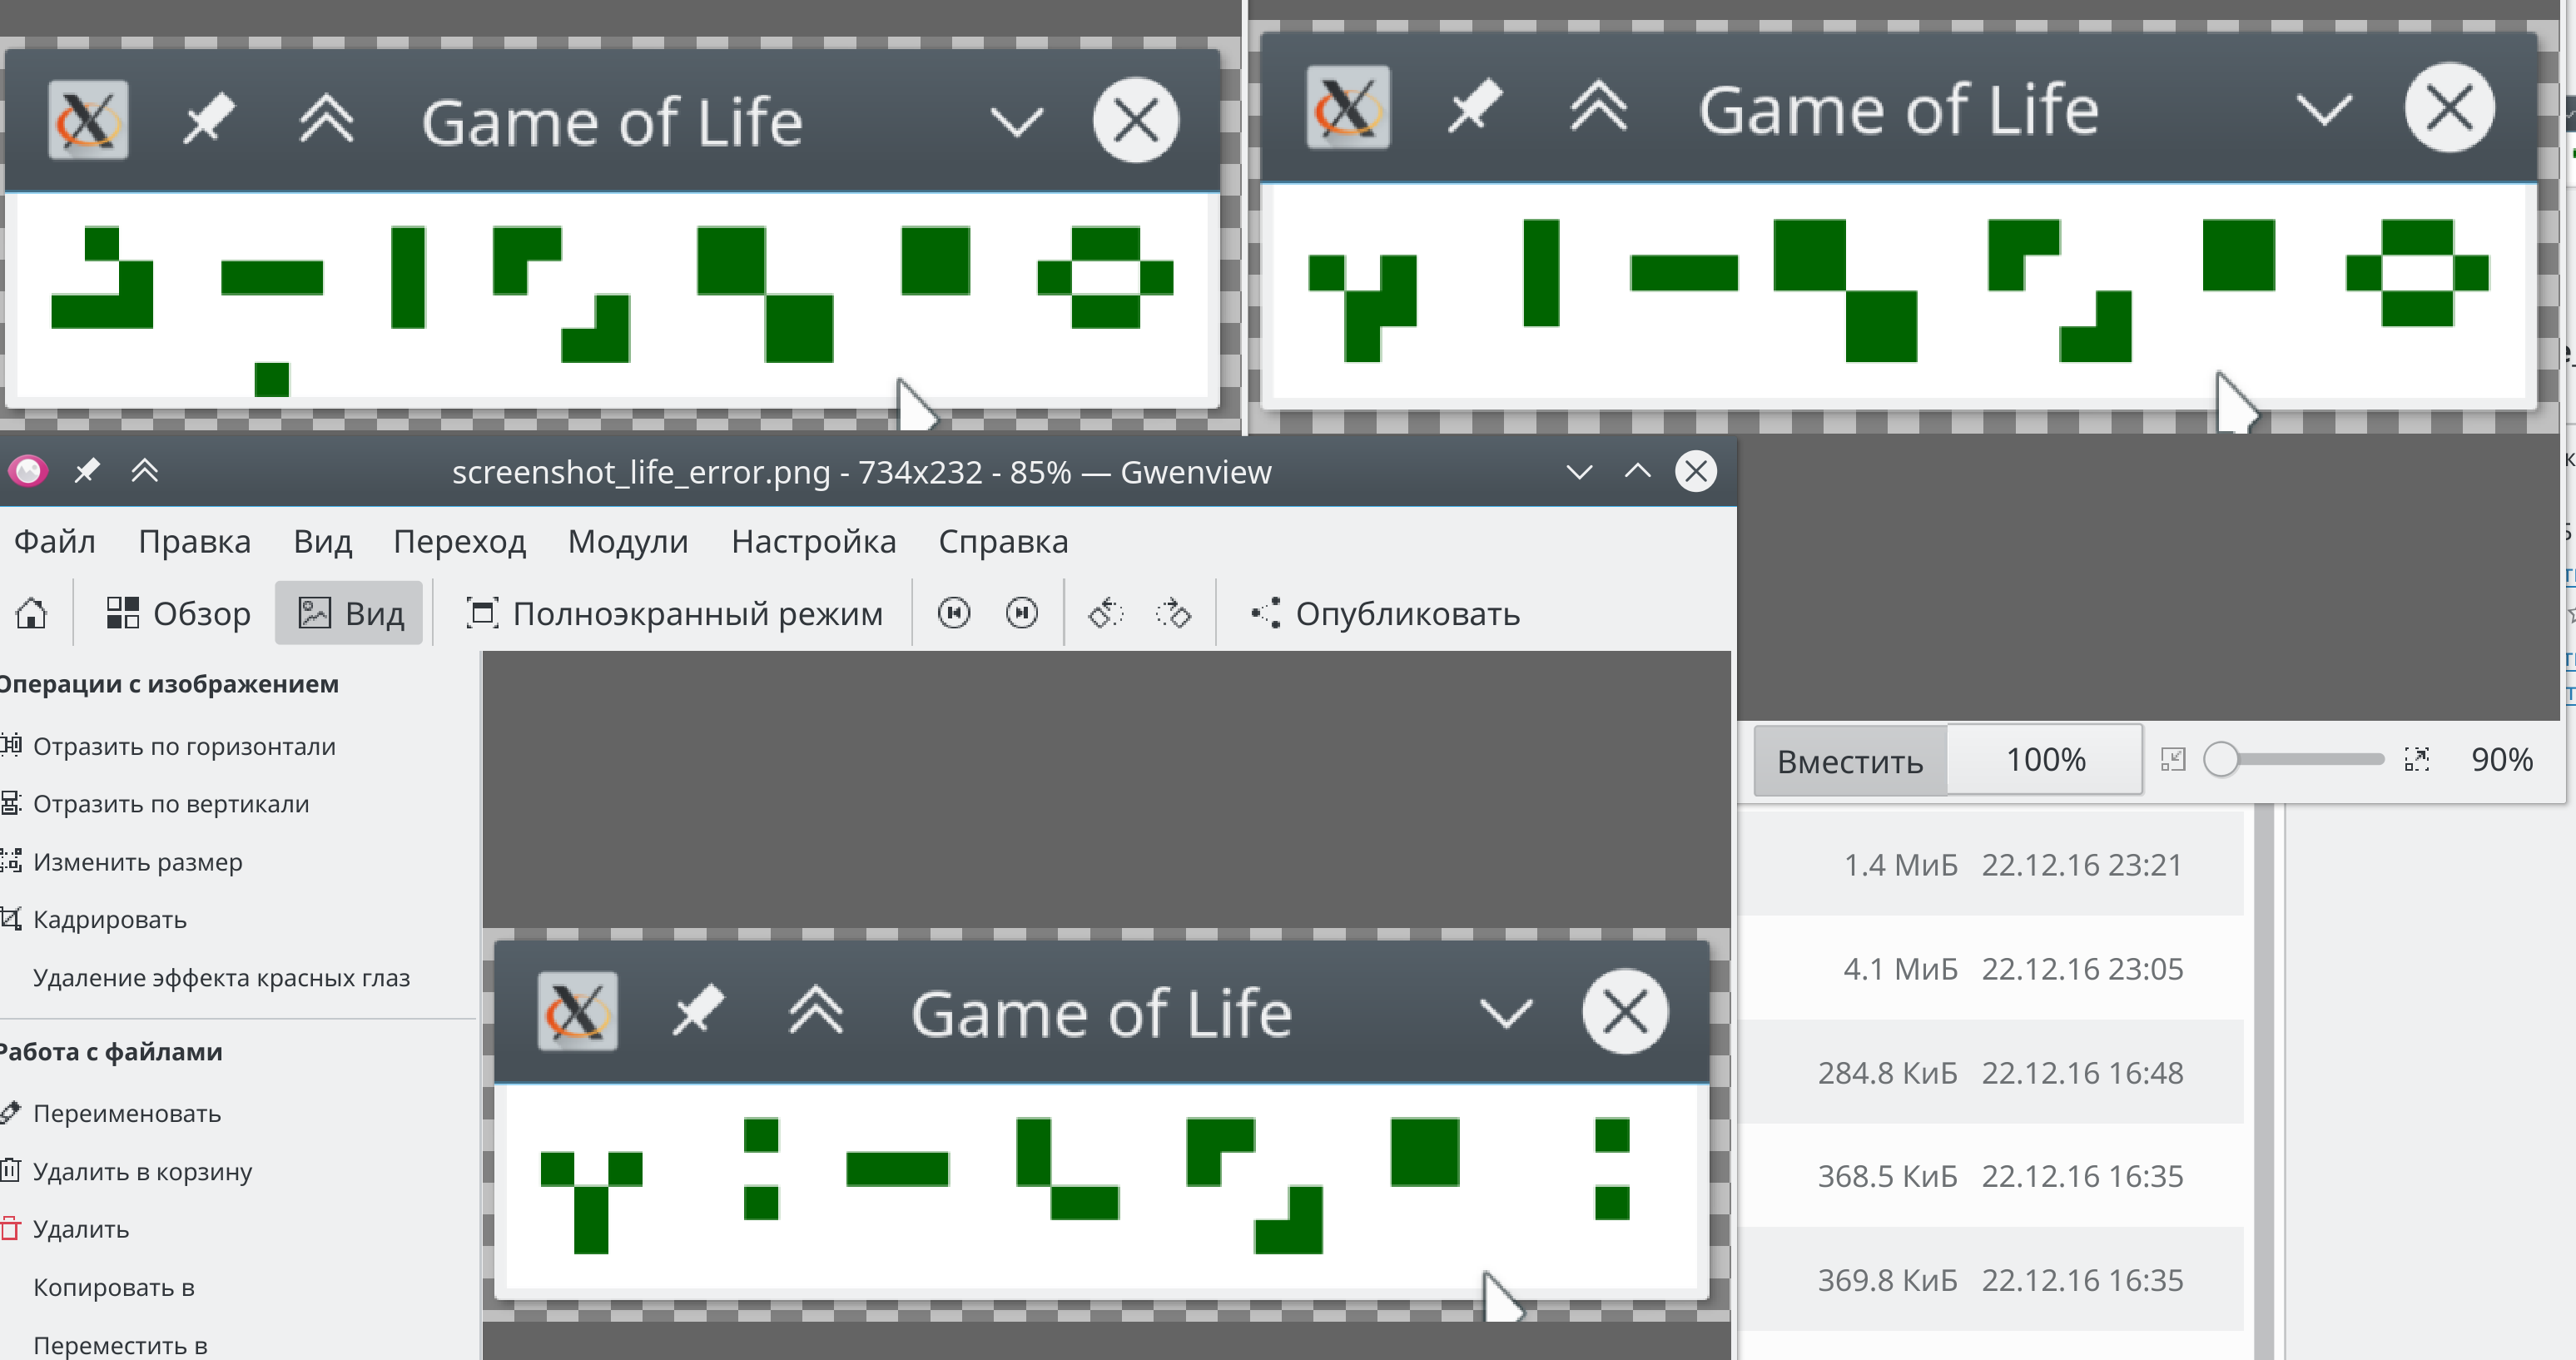This screenshot has width=2576, height=1360.
Task: Maximize the Gwenview window
Action: (x=1638, y=471)
